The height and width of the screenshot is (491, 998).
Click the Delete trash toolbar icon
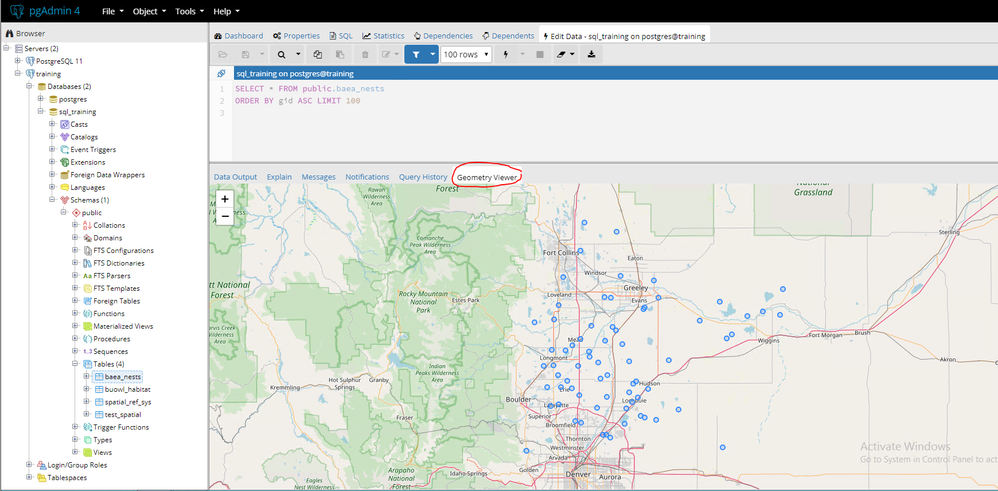point(365,55)
